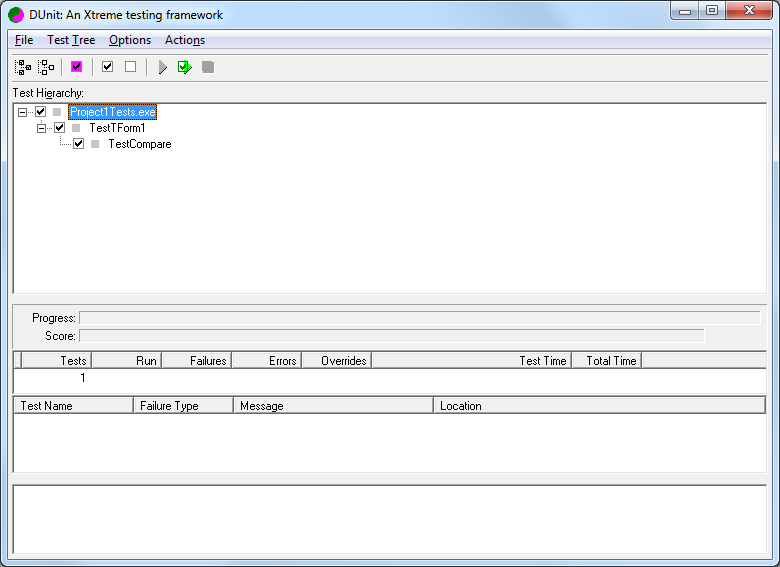
Task: Click the Progress bar
Action: (420, 318)
